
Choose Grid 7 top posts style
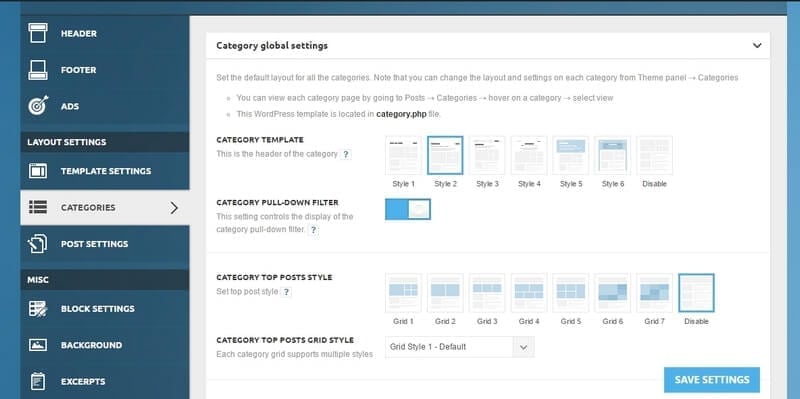[654, 293]
